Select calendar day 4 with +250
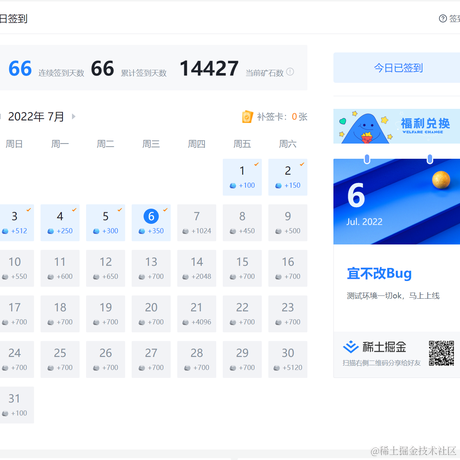 (60, 223)
